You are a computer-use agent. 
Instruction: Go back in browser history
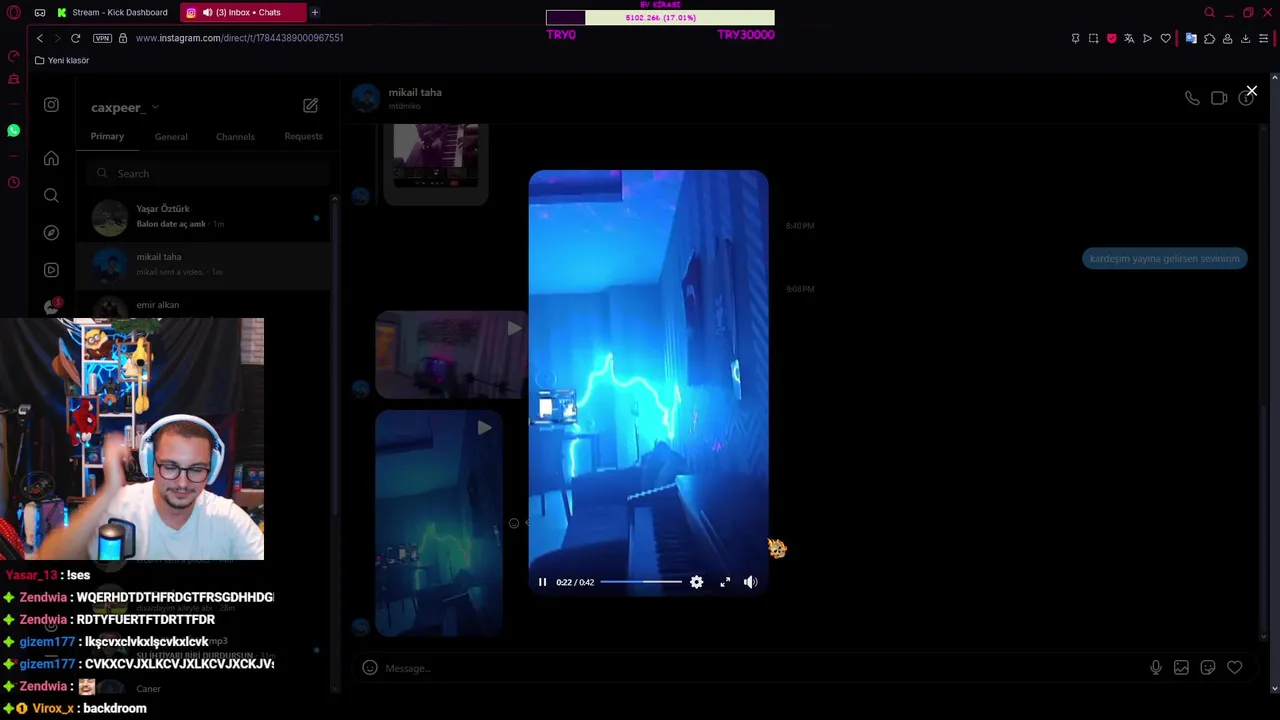point(40,38)
